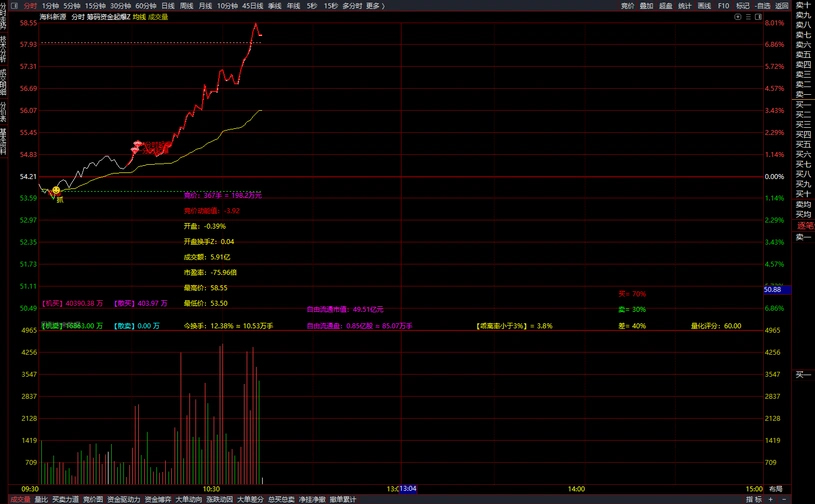Toggle the side panel icon above the chart
The height and width of the screenshot is (504, 815).
[758, 17]
